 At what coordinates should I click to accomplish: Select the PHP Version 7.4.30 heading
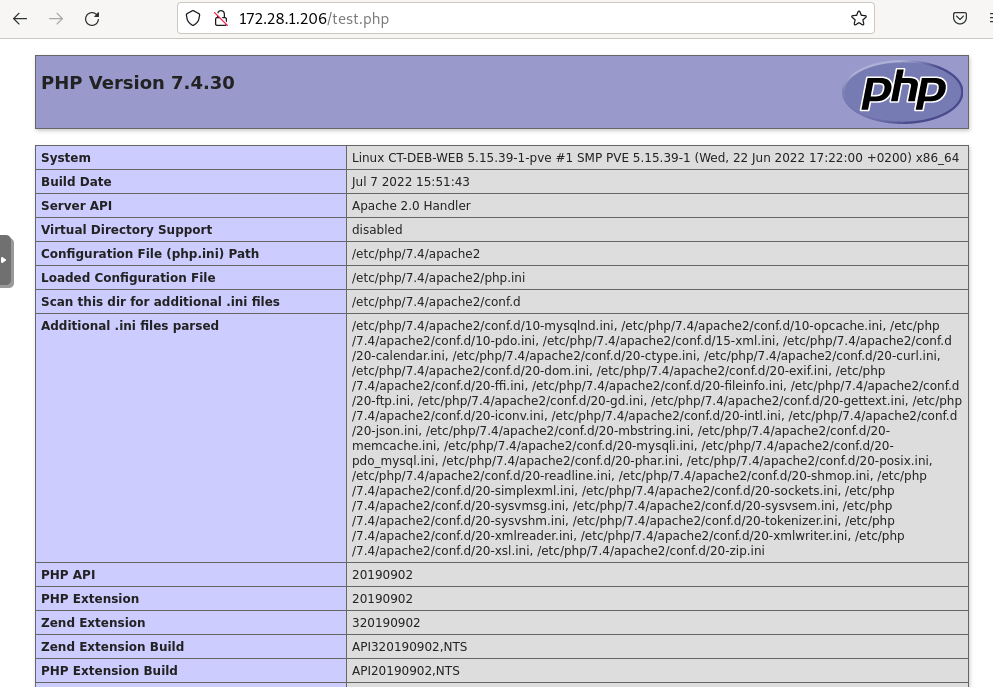137,82
